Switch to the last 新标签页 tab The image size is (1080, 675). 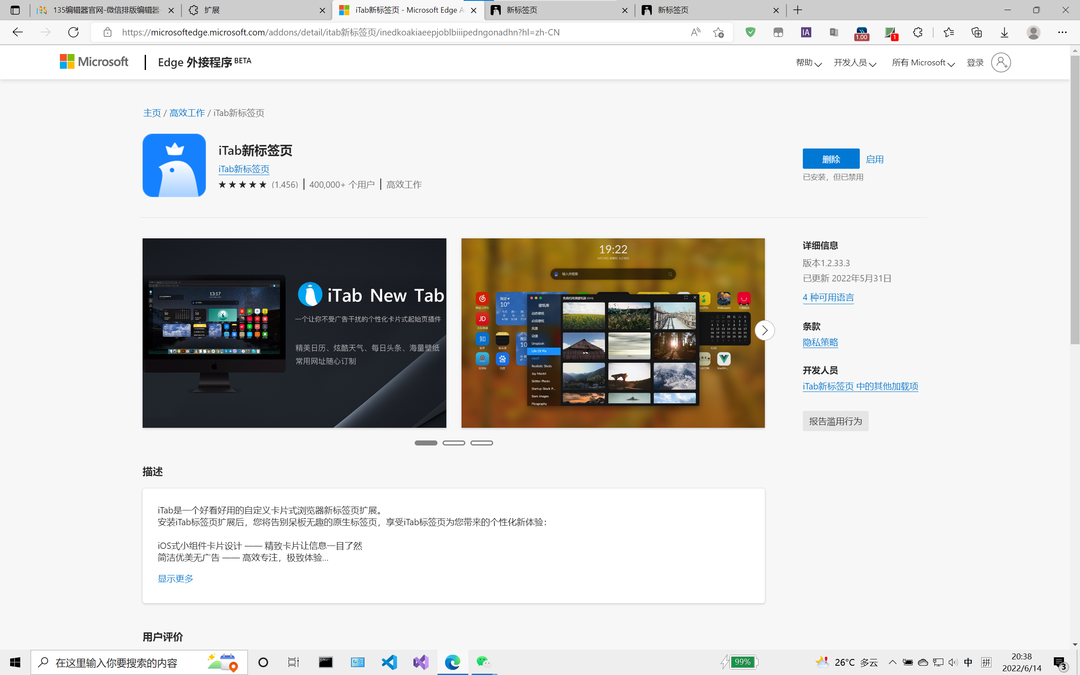tap(709, 10)
